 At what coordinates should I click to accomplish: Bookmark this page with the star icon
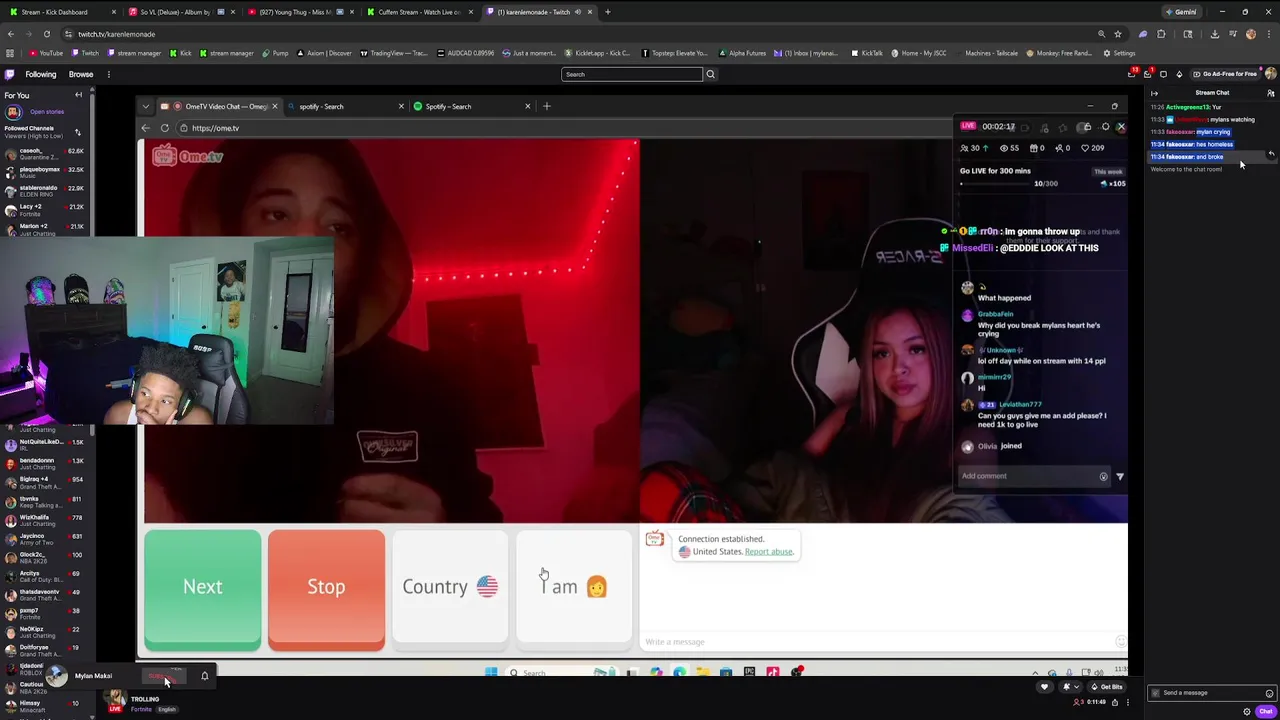pos(1118,34)
